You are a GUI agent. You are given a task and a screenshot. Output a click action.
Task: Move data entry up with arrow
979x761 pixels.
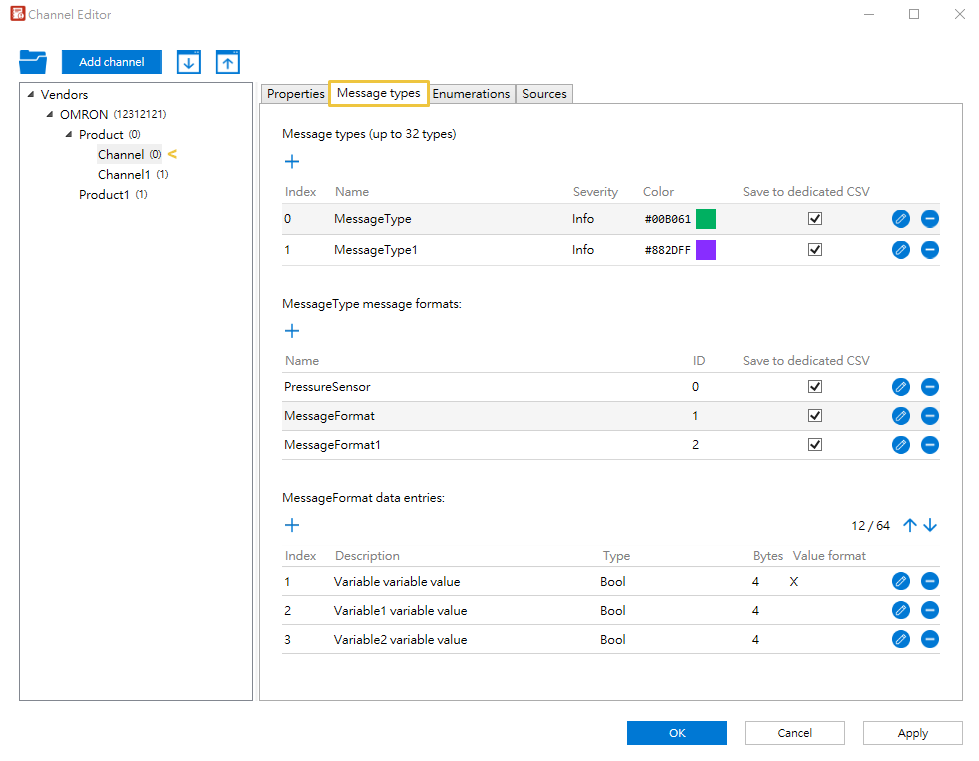910,525
